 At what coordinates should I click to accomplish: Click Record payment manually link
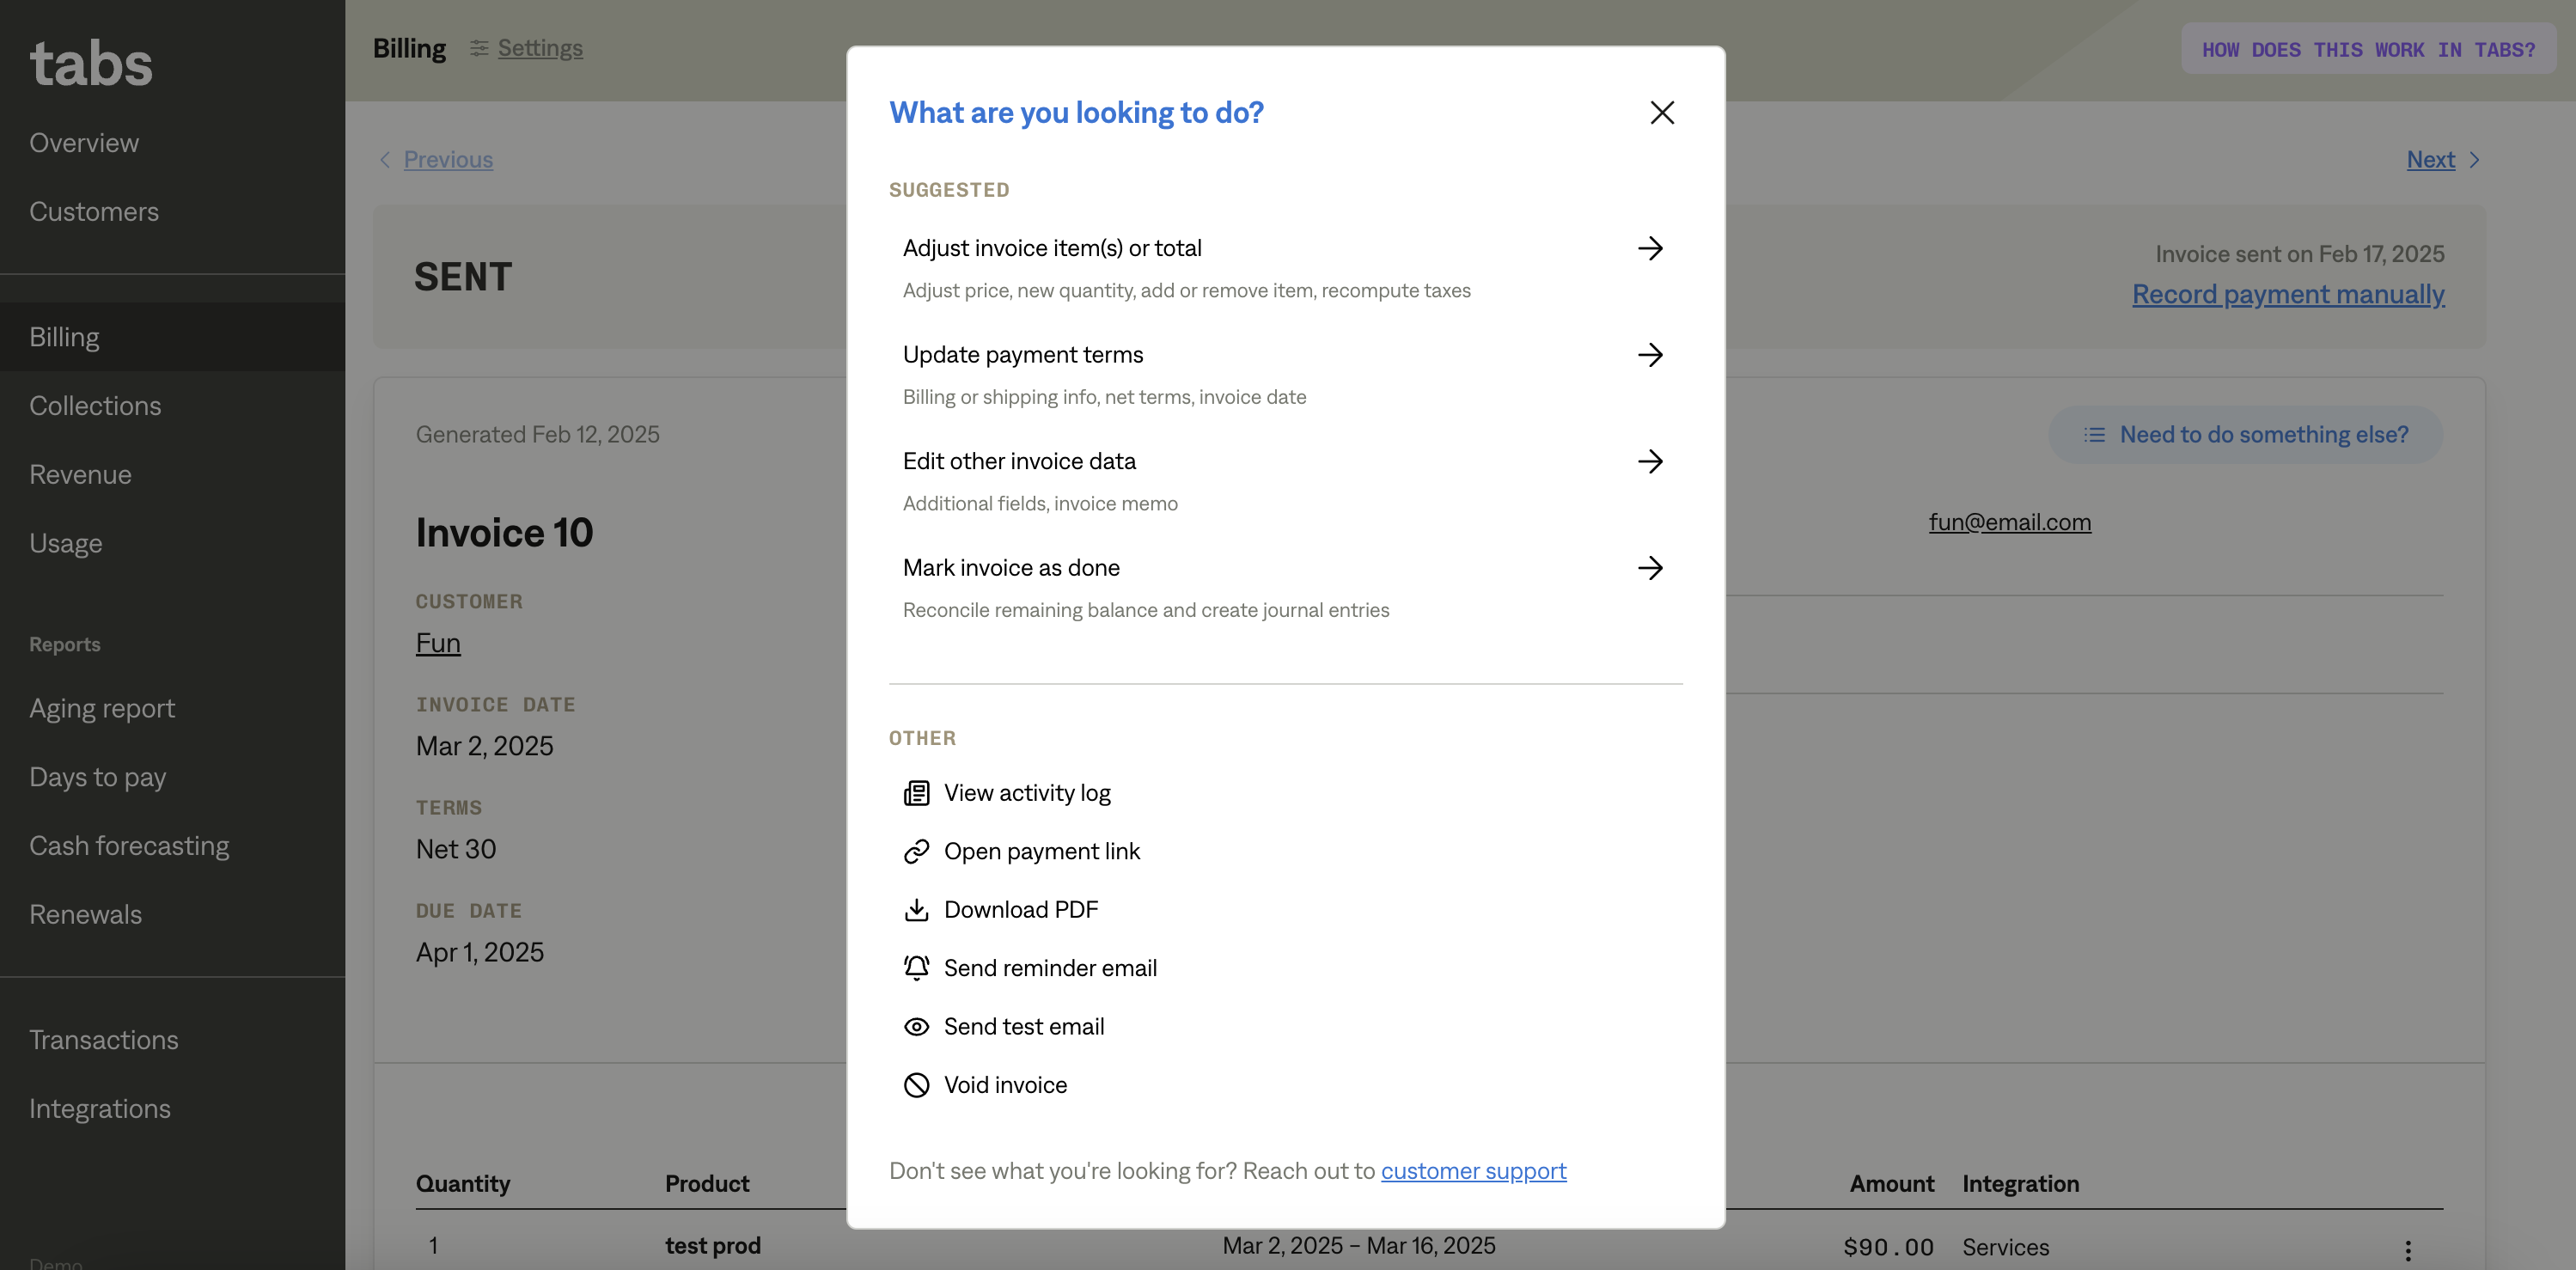click(2288, 294)
